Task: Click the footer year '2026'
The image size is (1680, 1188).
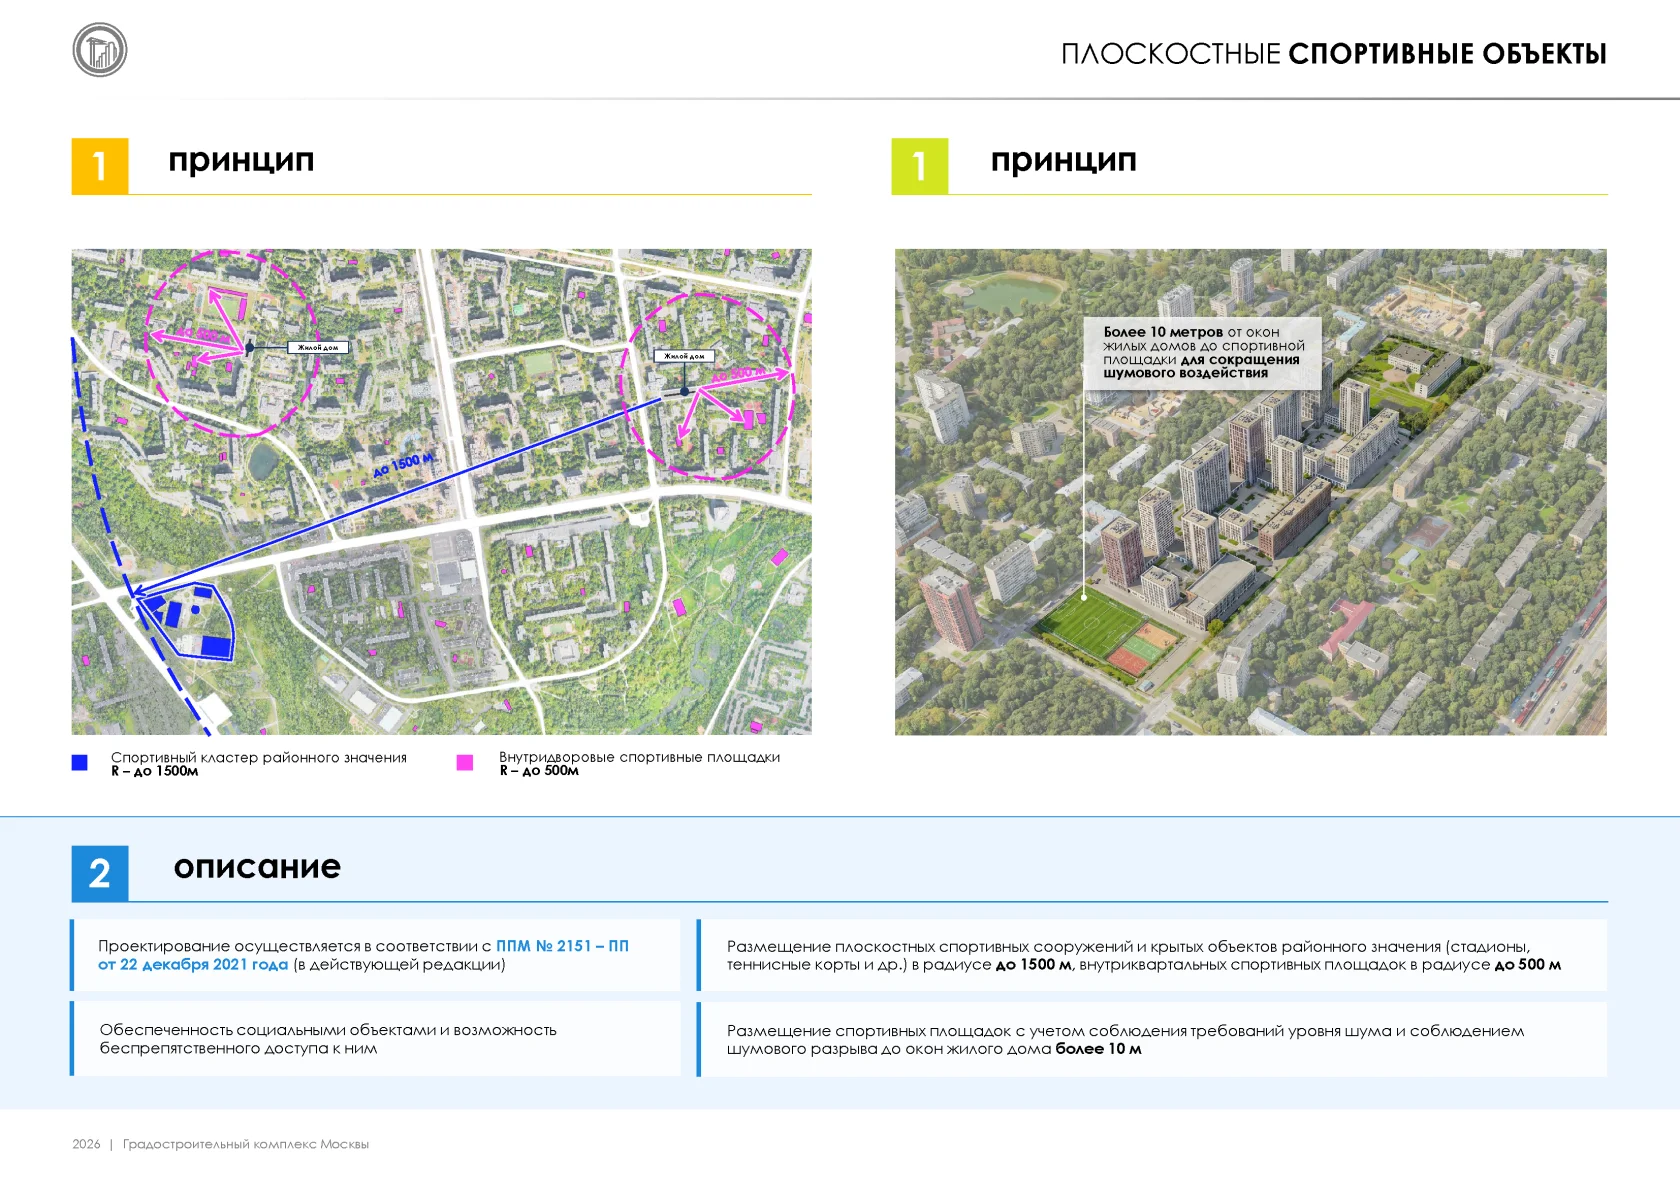Action: point(86,1144)
